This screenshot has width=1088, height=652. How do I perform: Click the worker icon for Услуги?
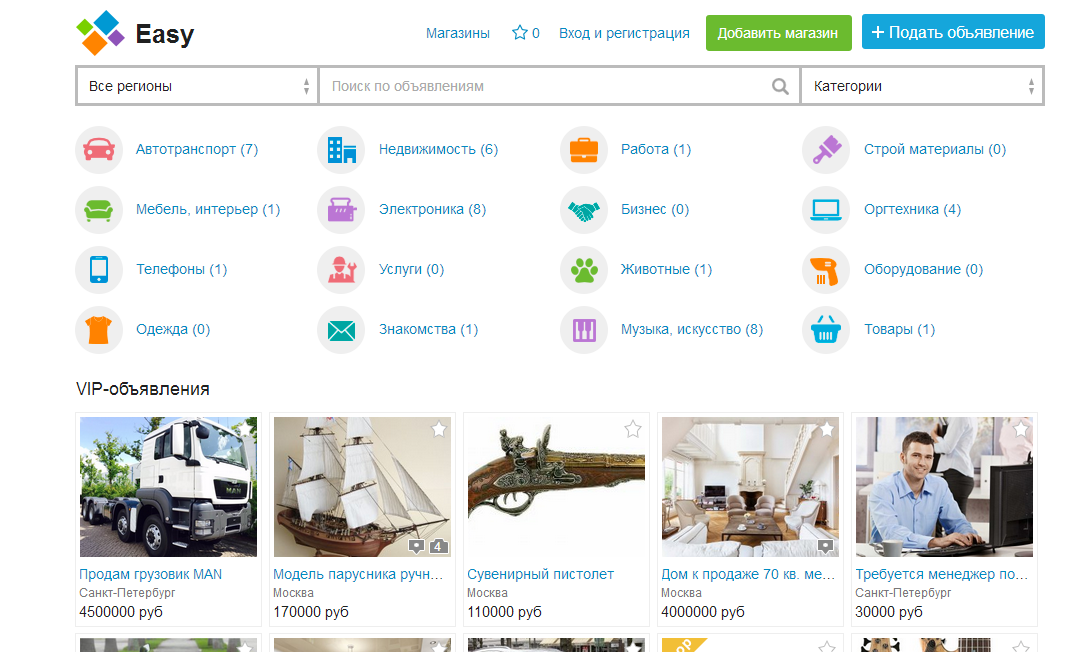tap(341, 269)
